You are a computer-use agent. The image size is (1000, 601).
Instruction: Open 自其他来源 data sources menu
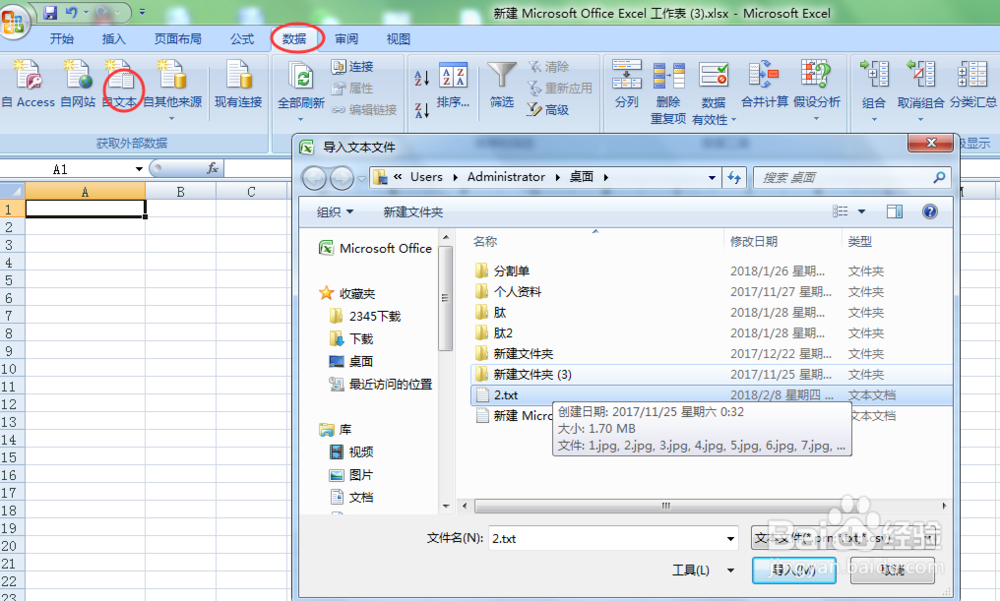tap(172, 89)
